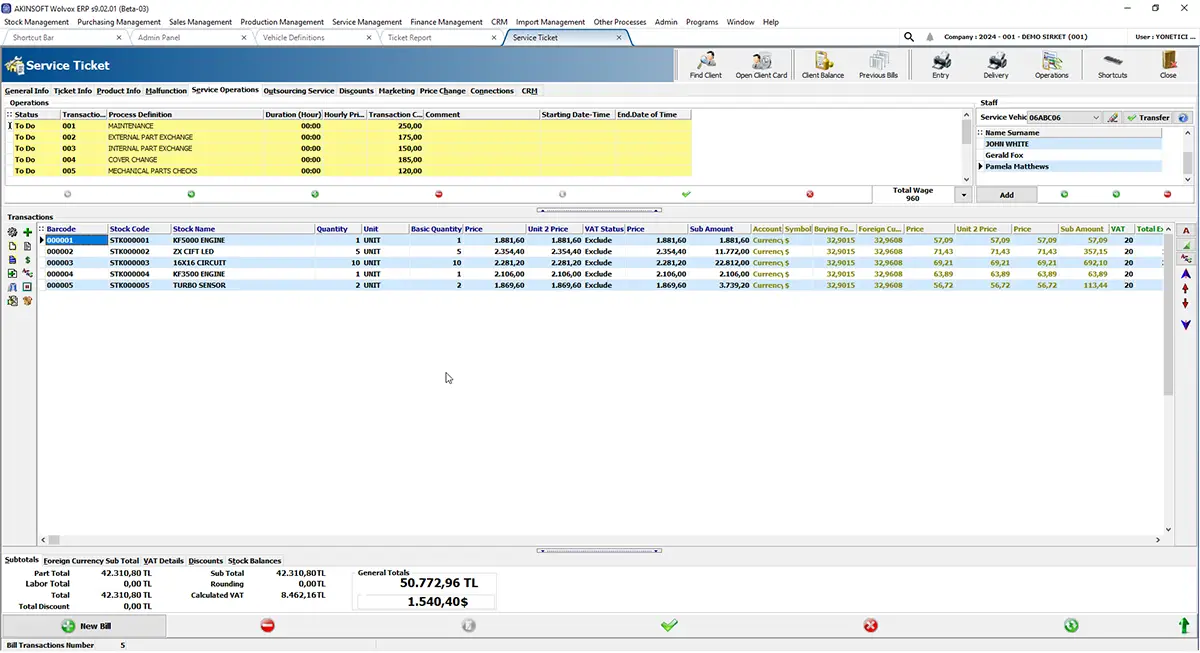Screen dimensions: 1200x653
Task: Click the green plus icon beside Transactions grid
Action: 28,232
